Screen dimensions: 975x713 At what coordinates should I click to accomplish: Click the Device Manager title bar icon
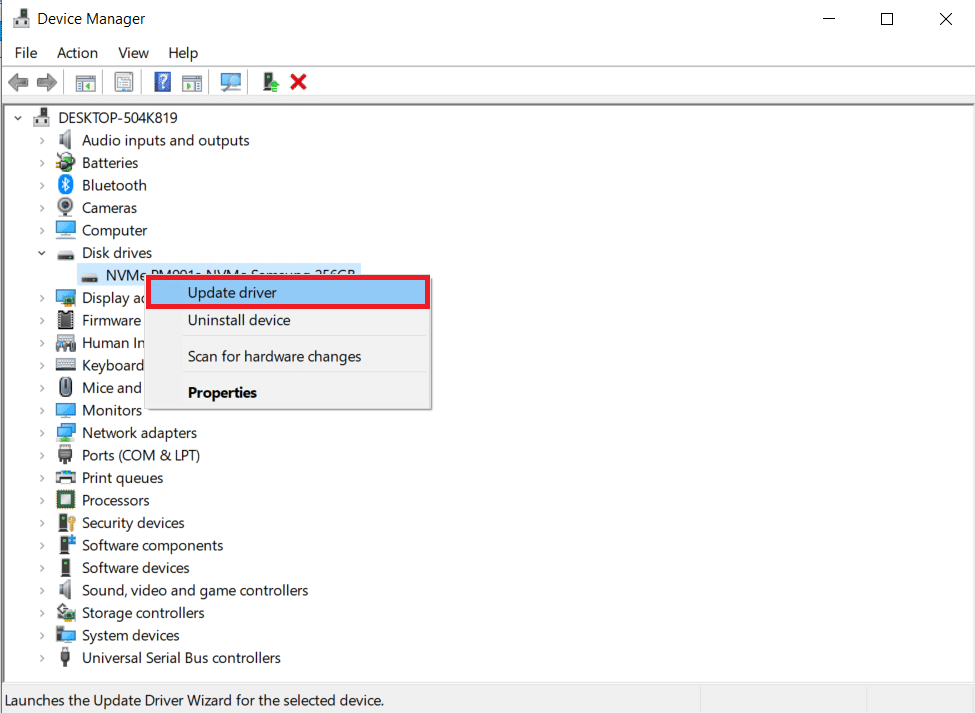pyautogui.click(x=21, y=19)
